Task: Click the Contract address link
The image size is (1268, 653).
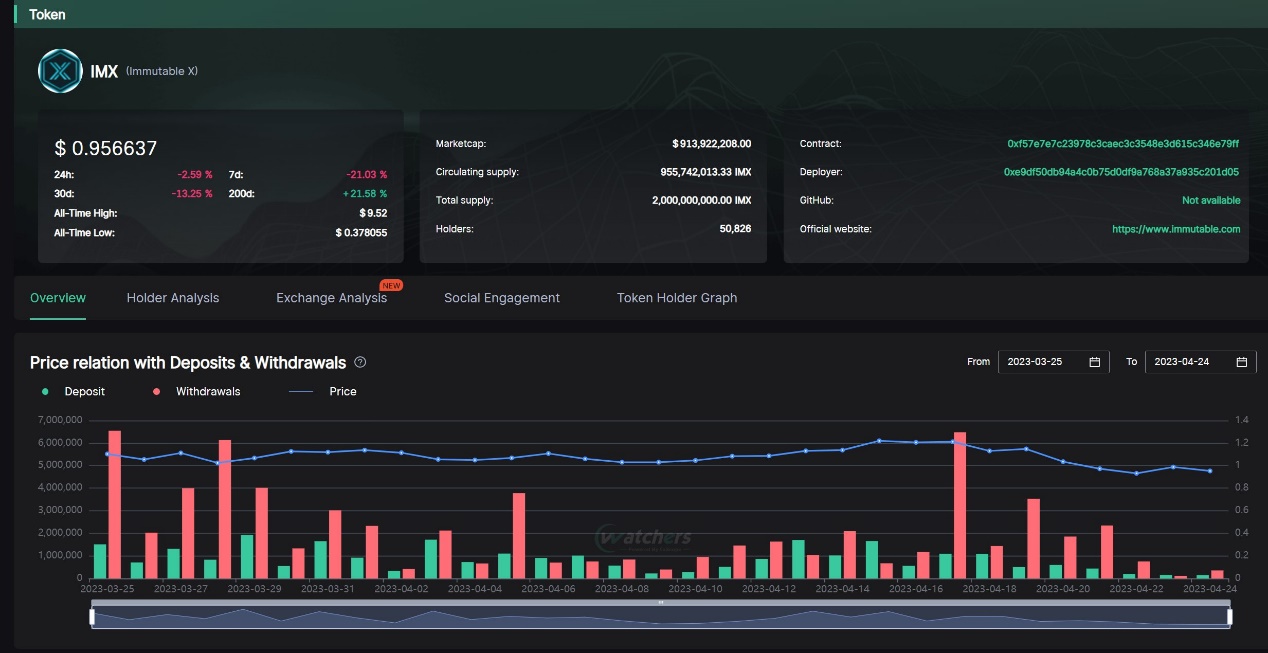Action: coord(1123,144)
